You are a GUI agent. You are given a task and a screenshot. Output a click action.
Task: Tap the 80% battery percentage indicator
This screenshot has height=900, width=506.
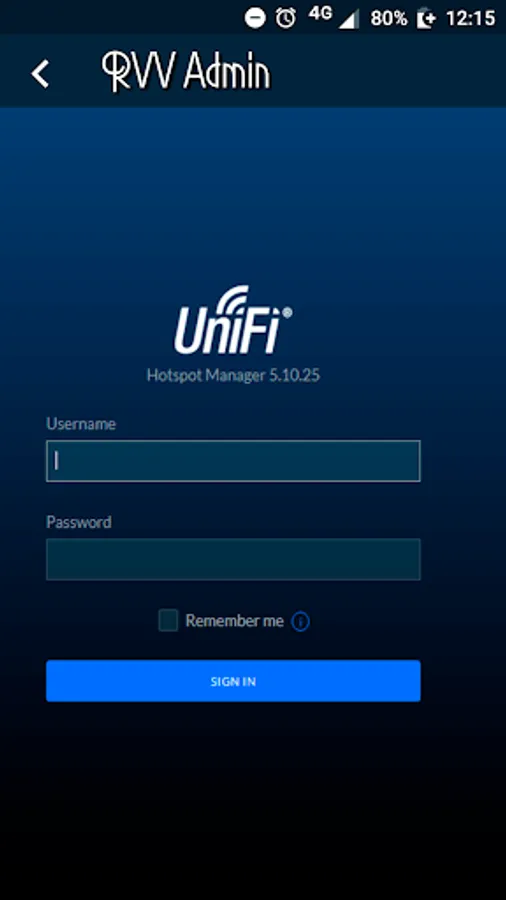[388, 19]
